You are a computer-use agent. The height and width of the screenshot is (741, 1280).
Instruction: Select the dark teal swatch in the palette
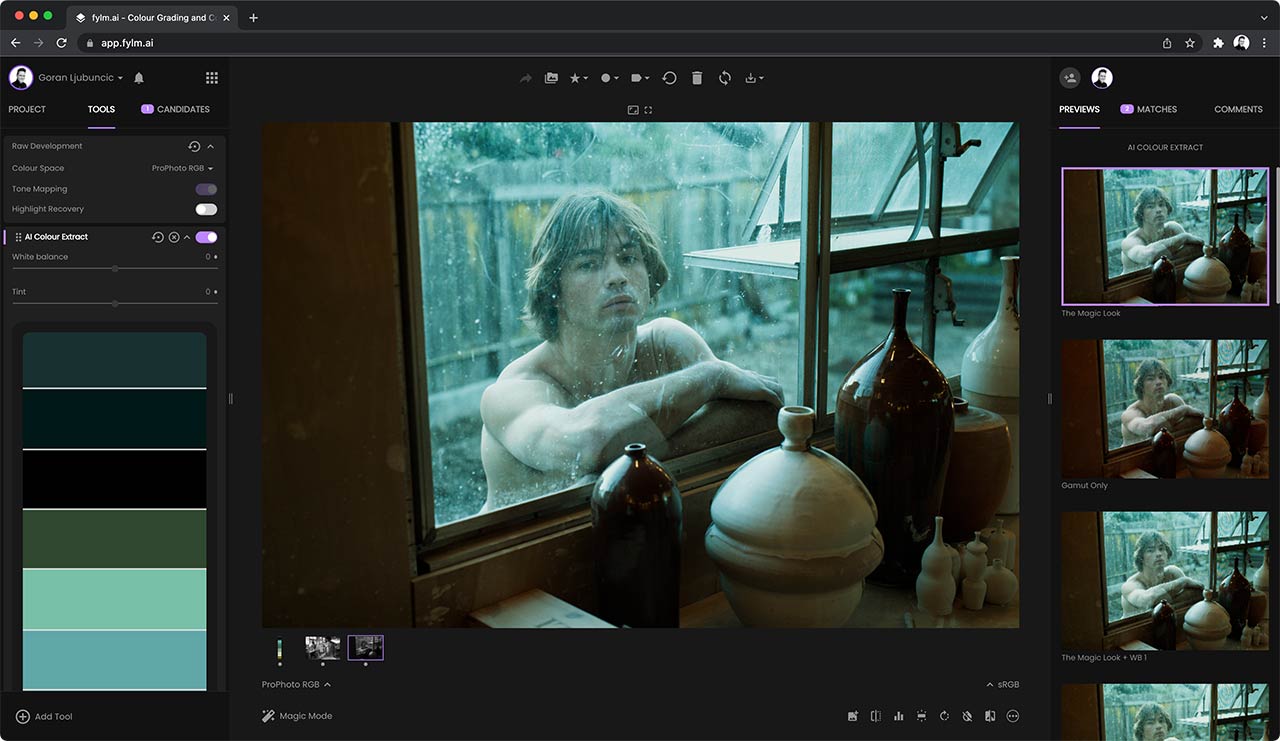point(114,360)
